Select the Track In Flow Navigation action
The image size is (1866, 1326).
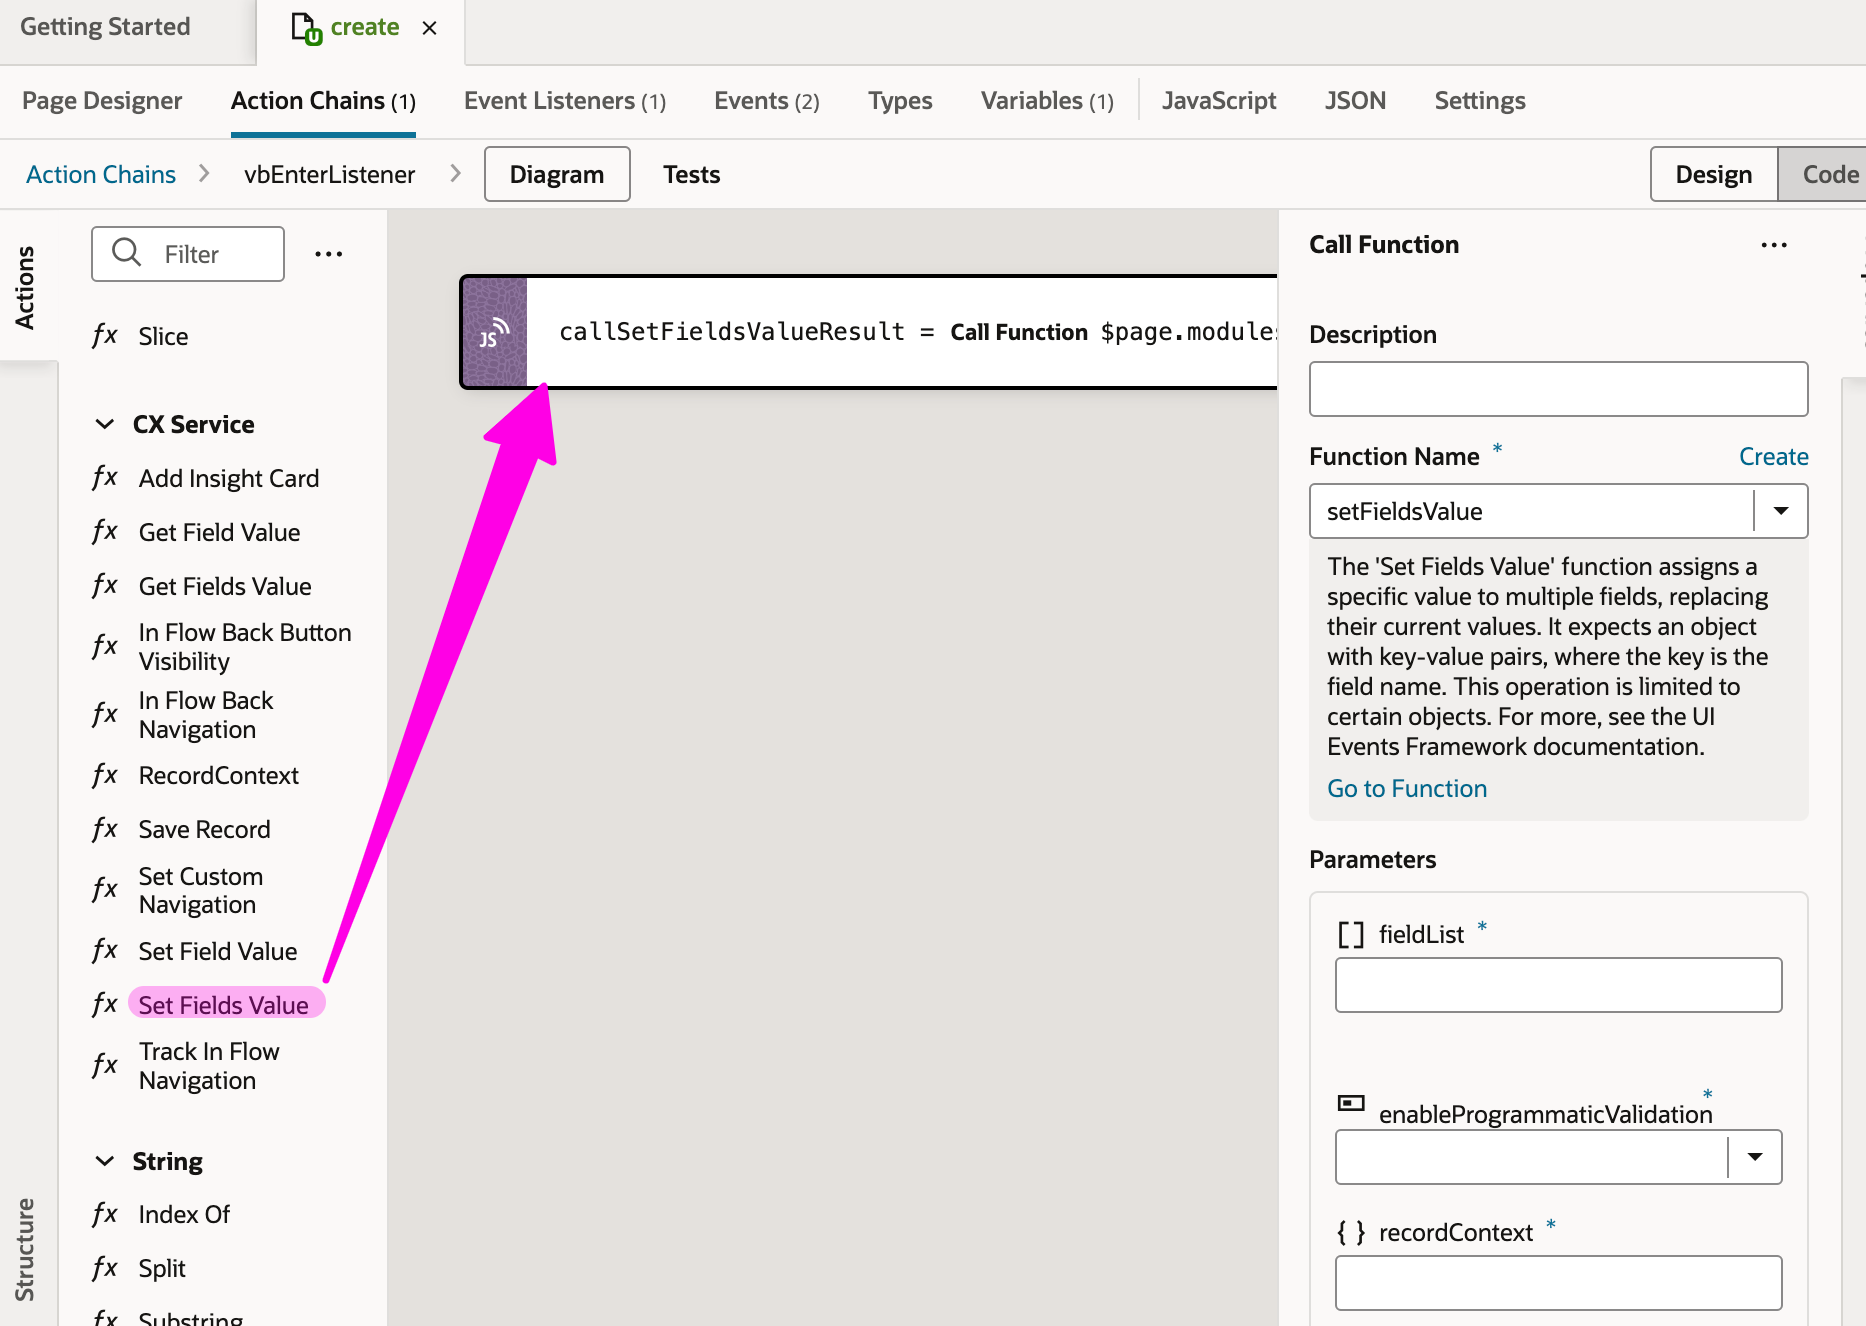pos(209,1066)
